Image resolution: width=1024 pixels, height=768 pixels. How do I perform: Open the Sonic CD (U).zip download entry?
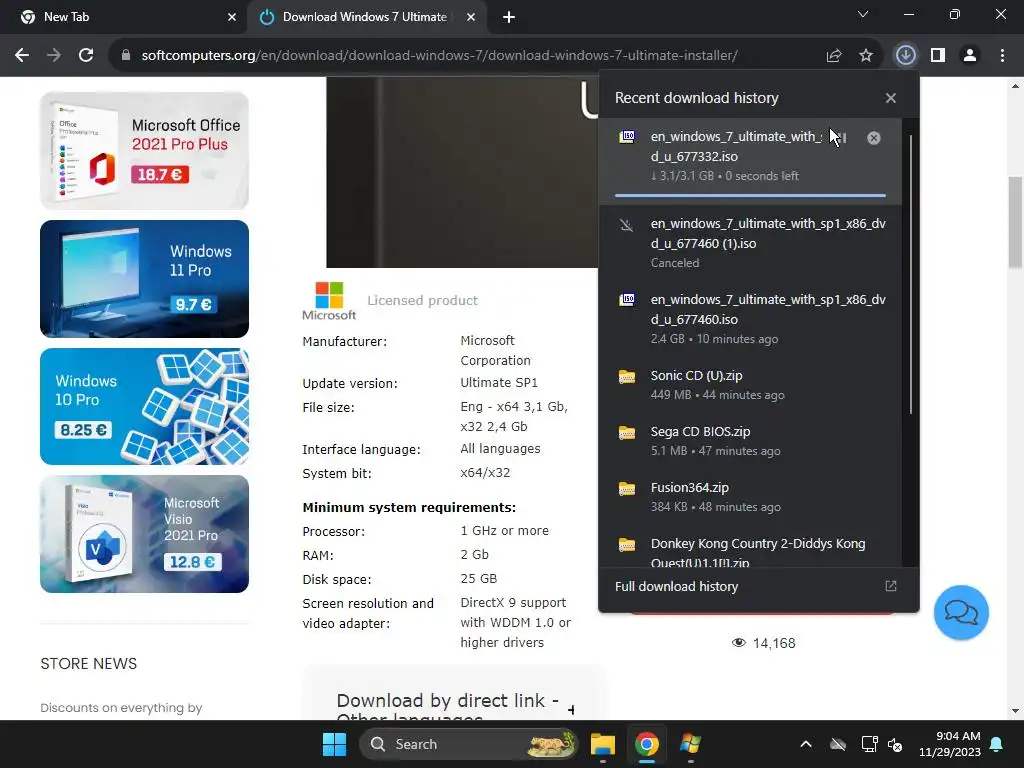750,385
